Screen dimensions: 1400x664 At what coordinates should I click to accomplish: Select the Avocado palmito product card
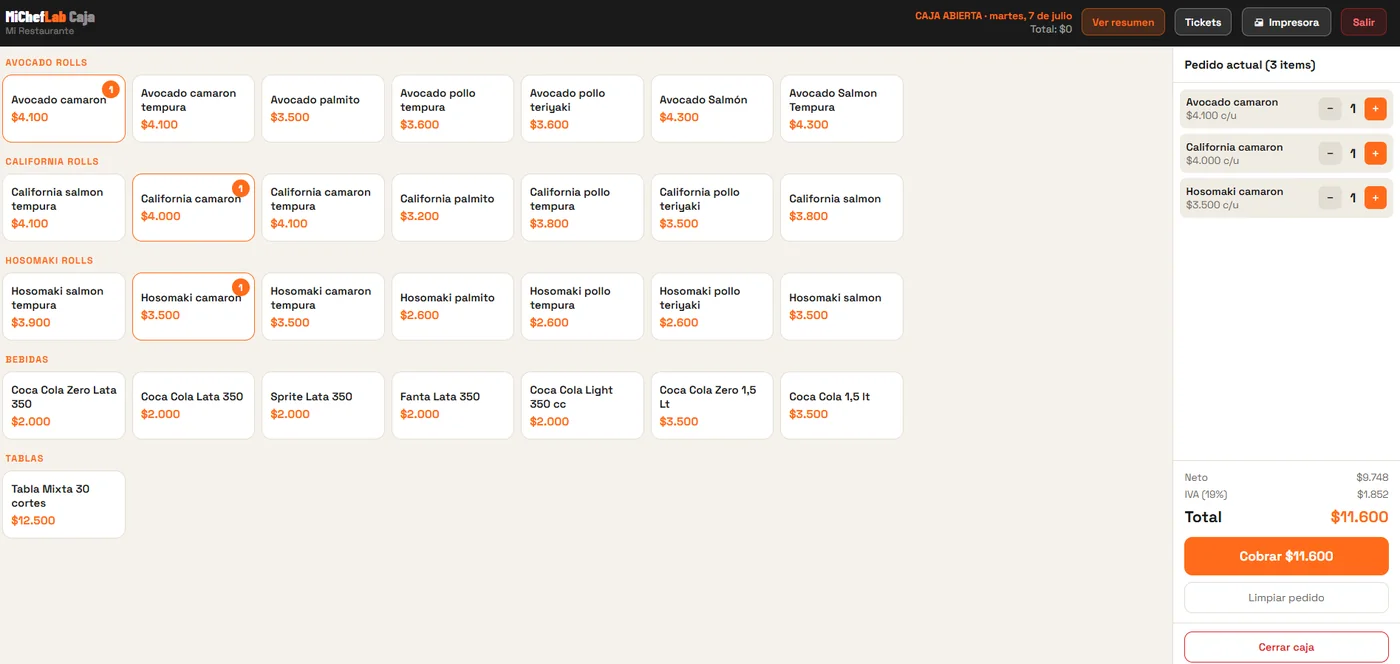point(323,109)
